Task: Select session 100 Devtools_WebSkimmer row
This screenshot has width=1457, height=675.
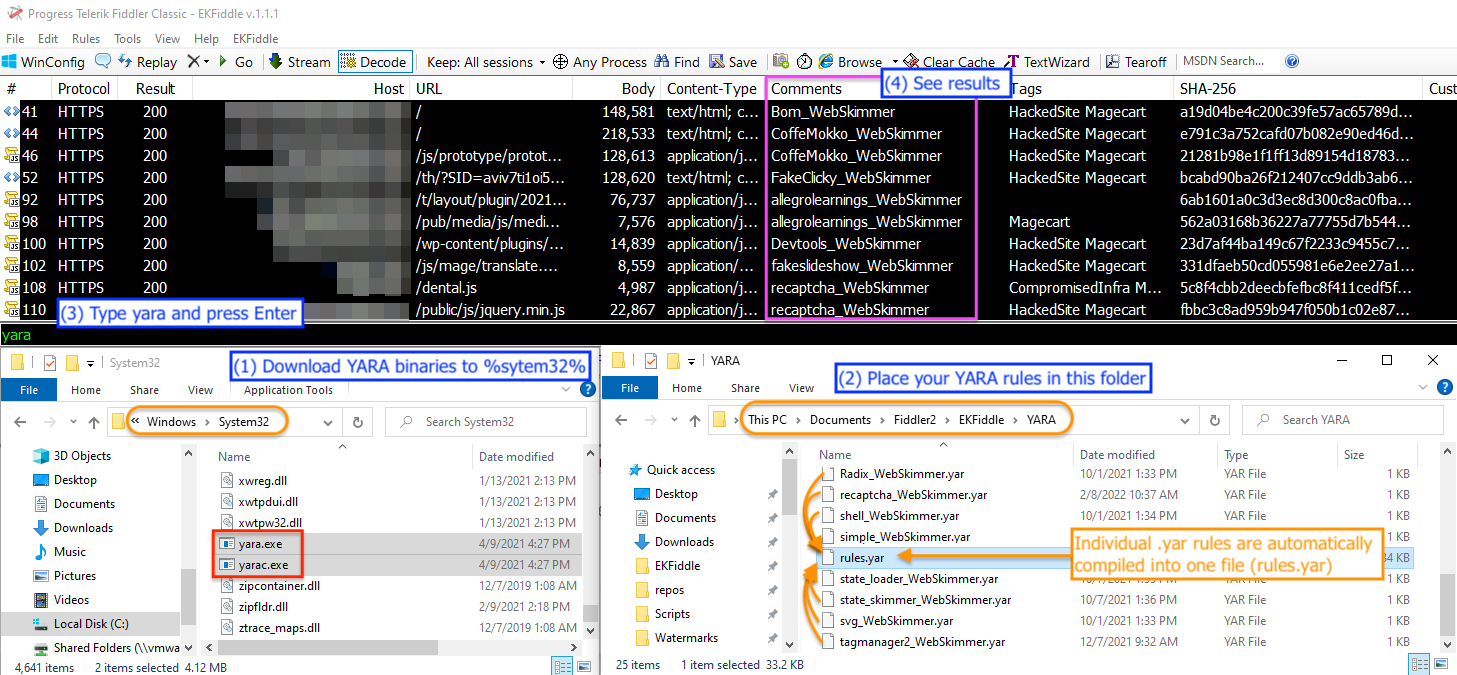Action: 728,244
